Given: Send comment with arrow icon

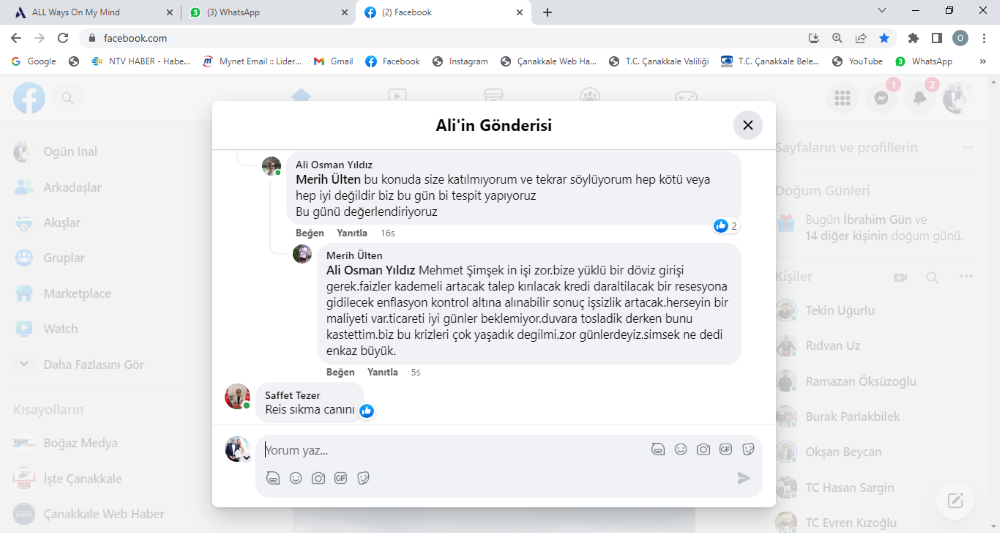Looking at the screenshot, I should point(743,478).
